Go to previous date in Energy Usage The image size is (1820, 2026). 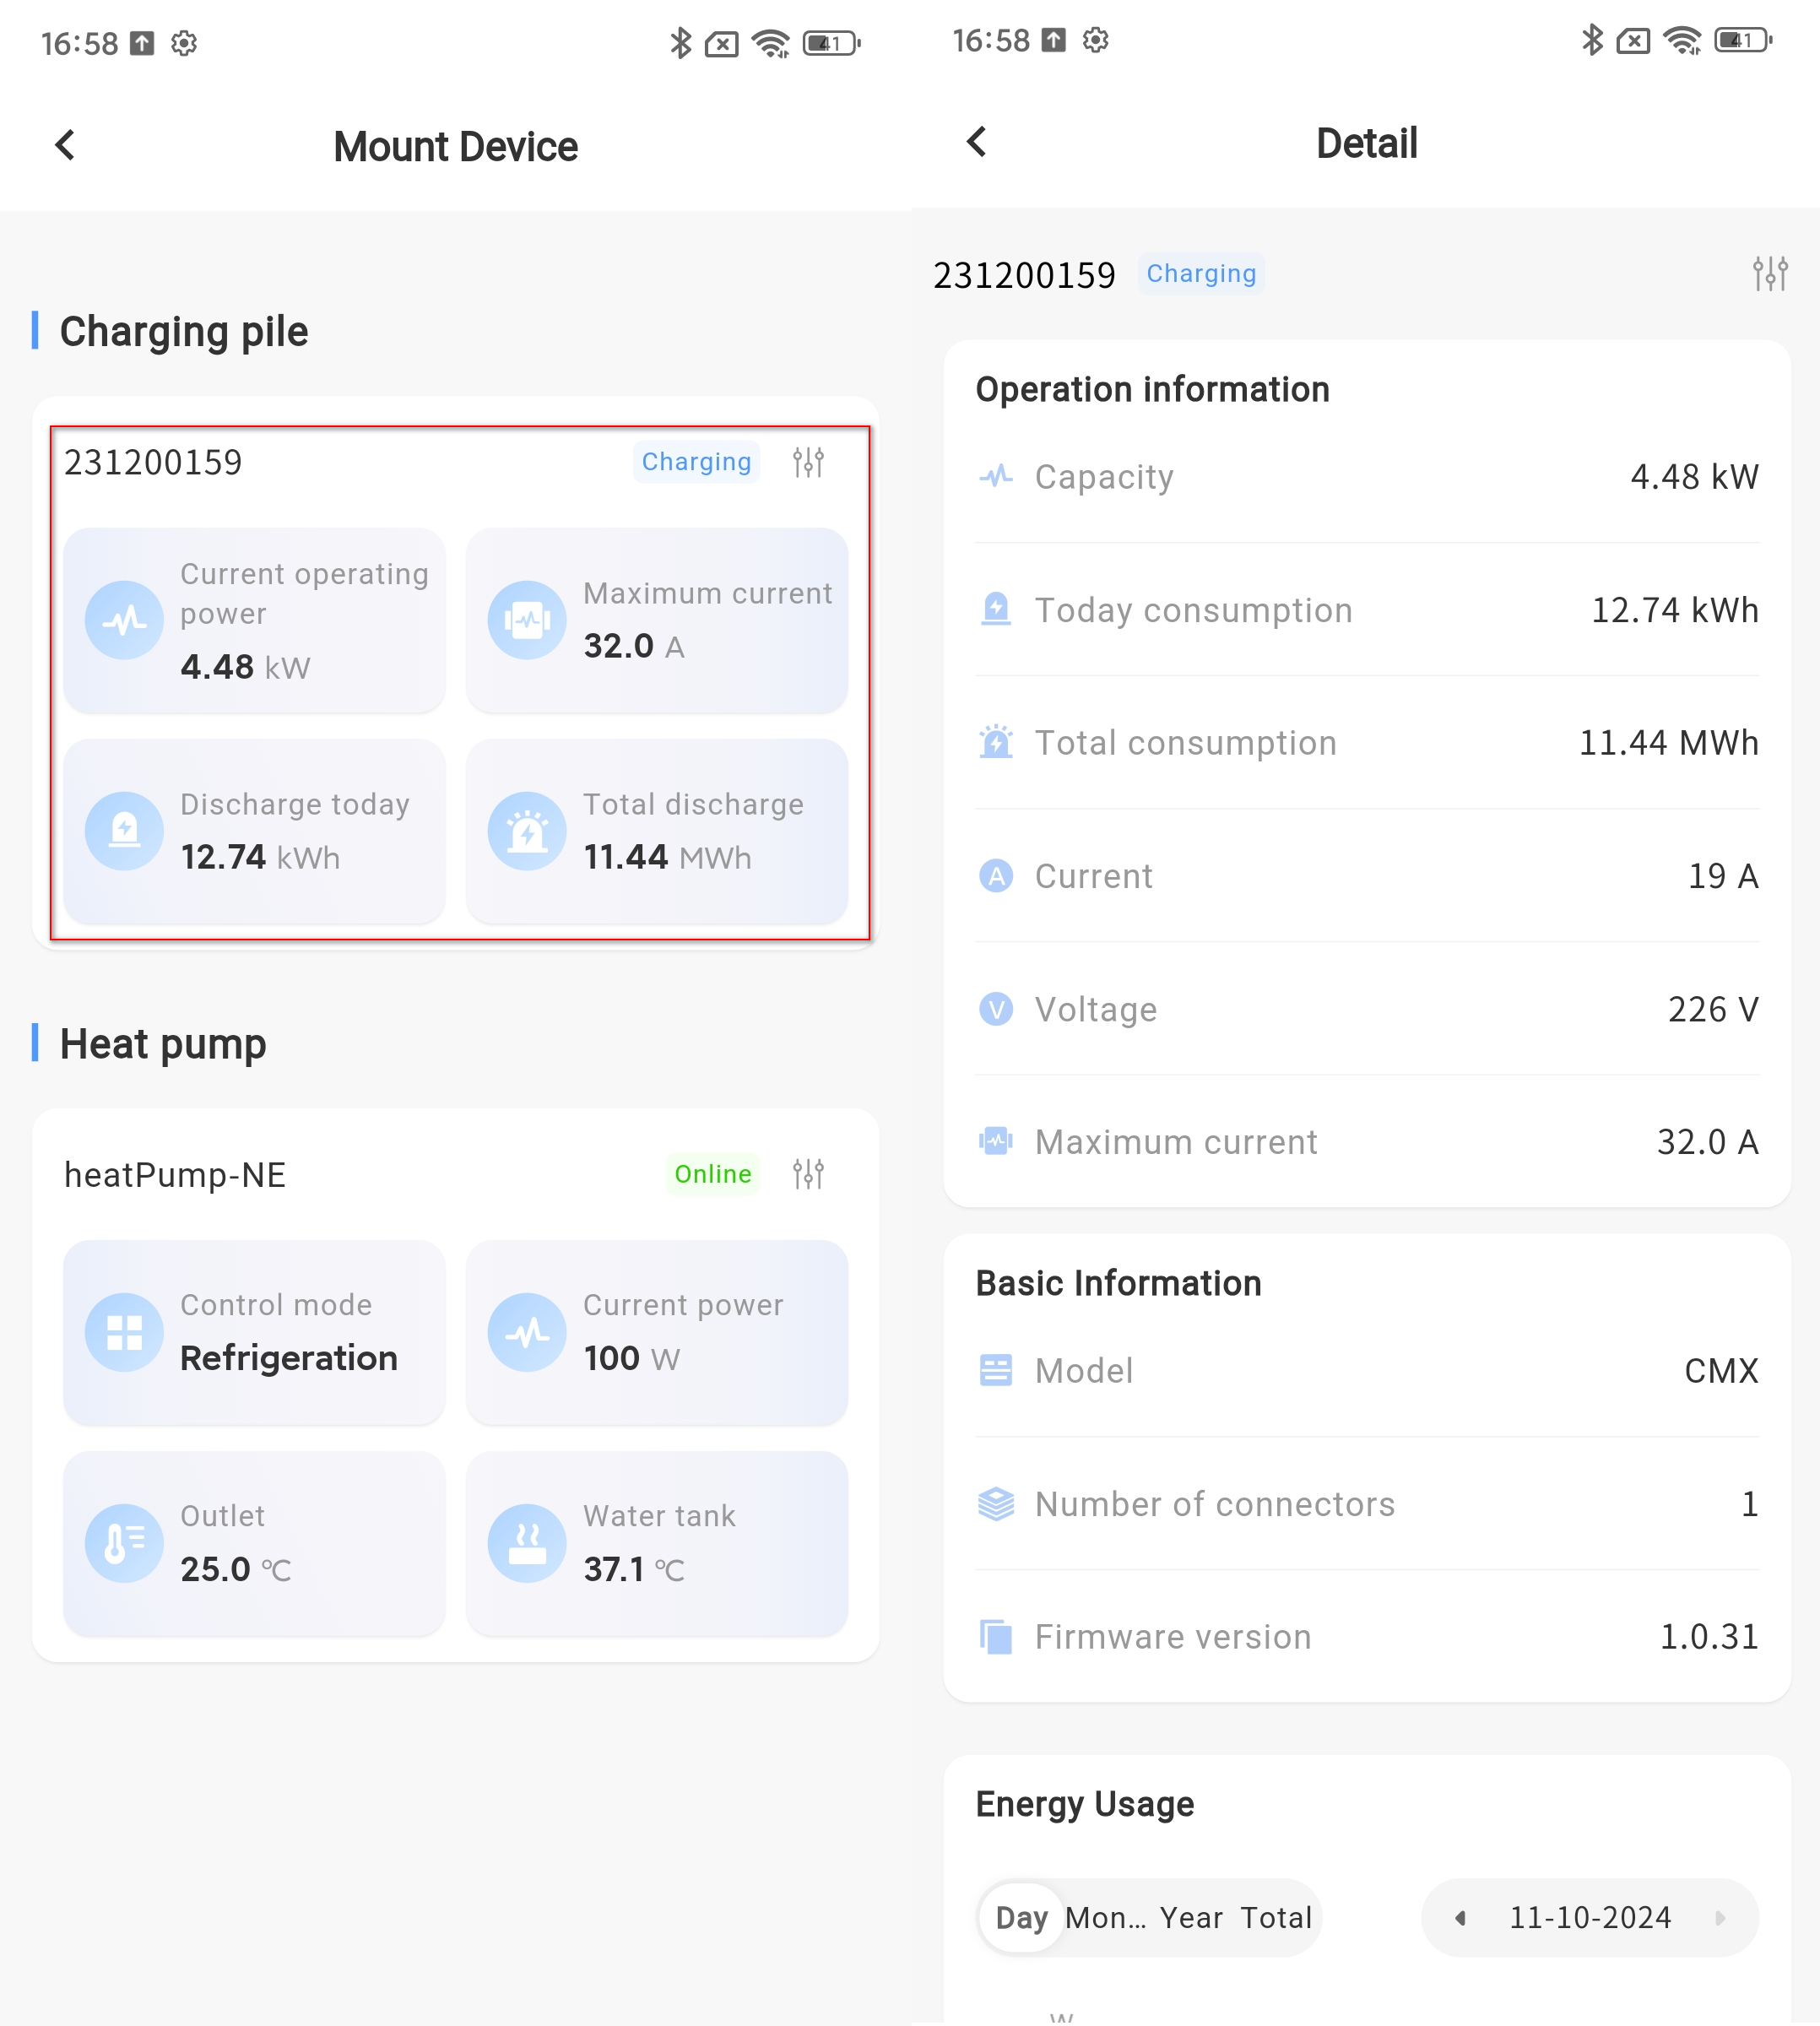(x=1461, y=1917)
